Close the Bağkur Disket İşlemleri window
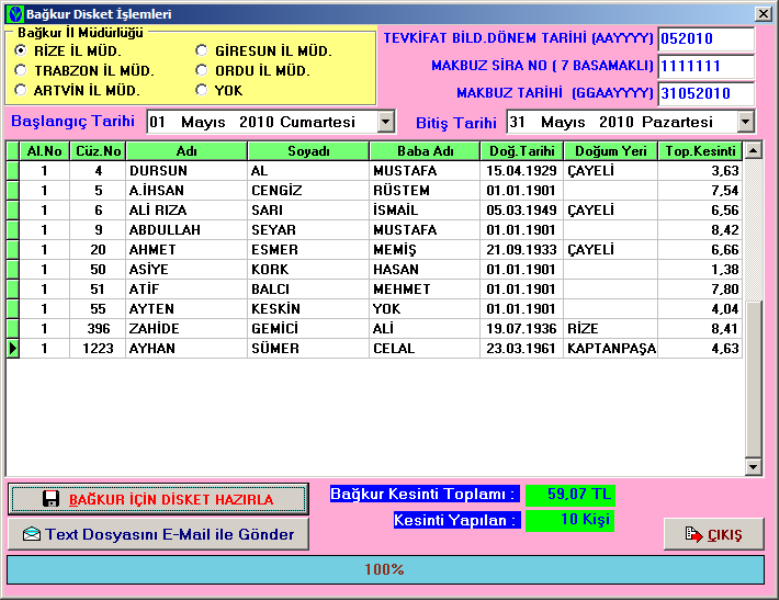Viewport: 779px width, 600px height. (763, 14)
